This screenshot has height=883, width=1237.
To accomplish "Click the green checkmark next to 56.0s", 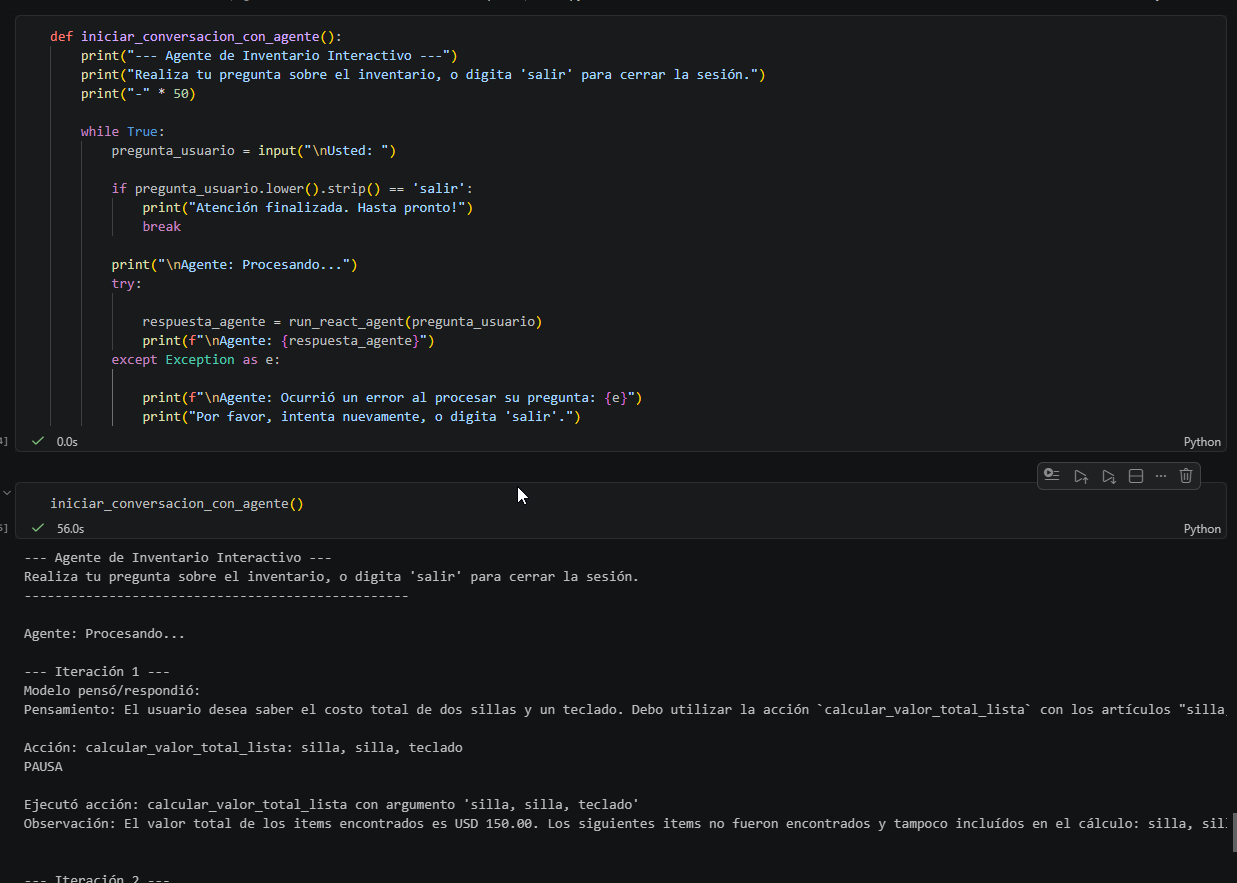I will [x=38, y=528].
